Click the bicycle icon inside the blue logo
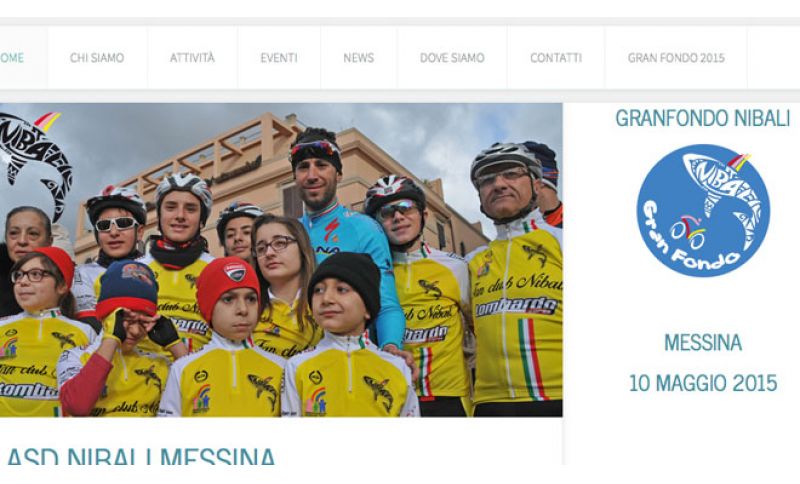800x484 pixels. [x=688, y=231]
